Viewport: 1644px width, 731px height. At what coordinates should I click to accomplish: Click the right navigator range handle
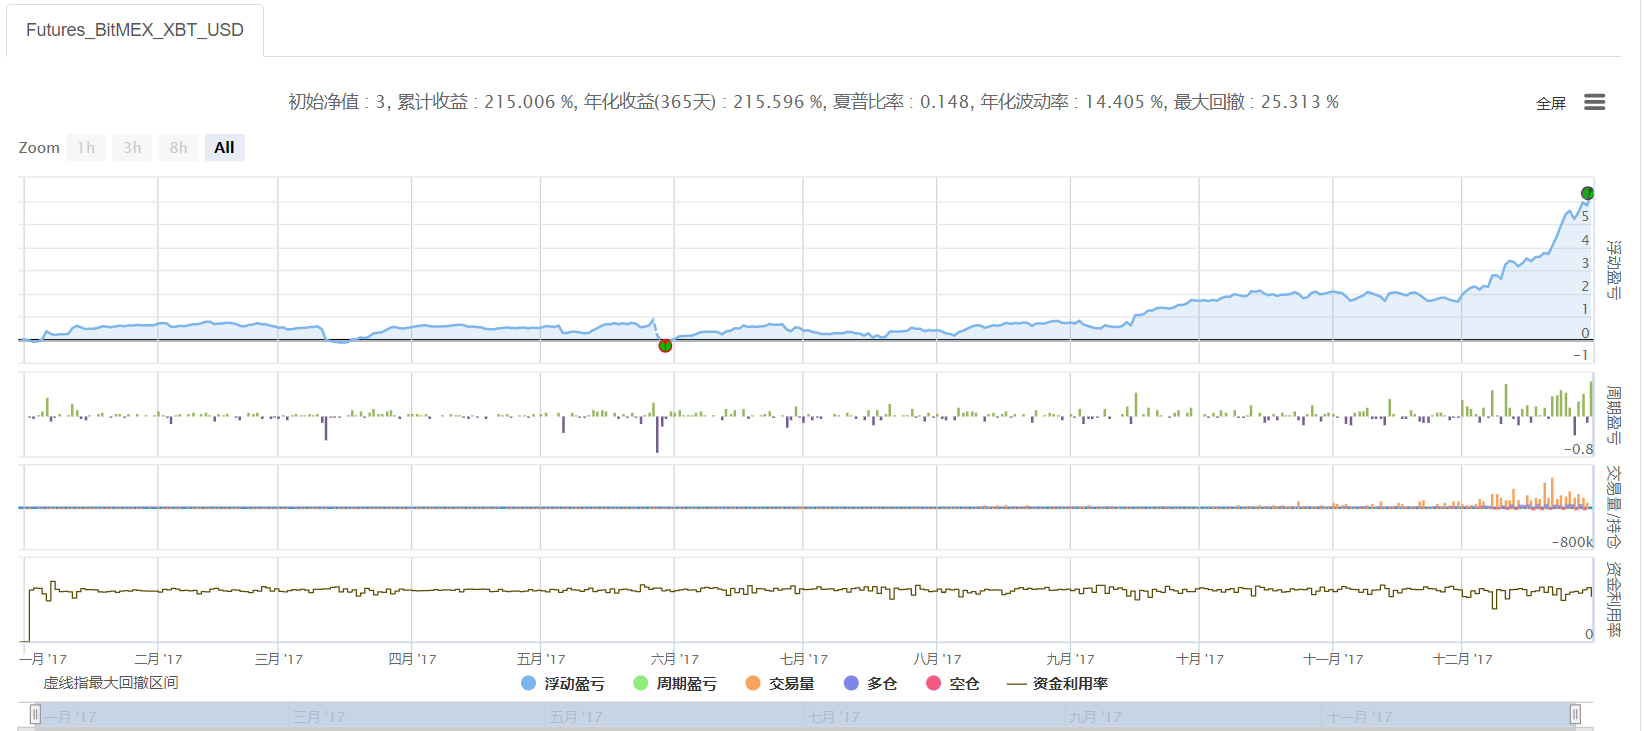(x=1575, y=714)
